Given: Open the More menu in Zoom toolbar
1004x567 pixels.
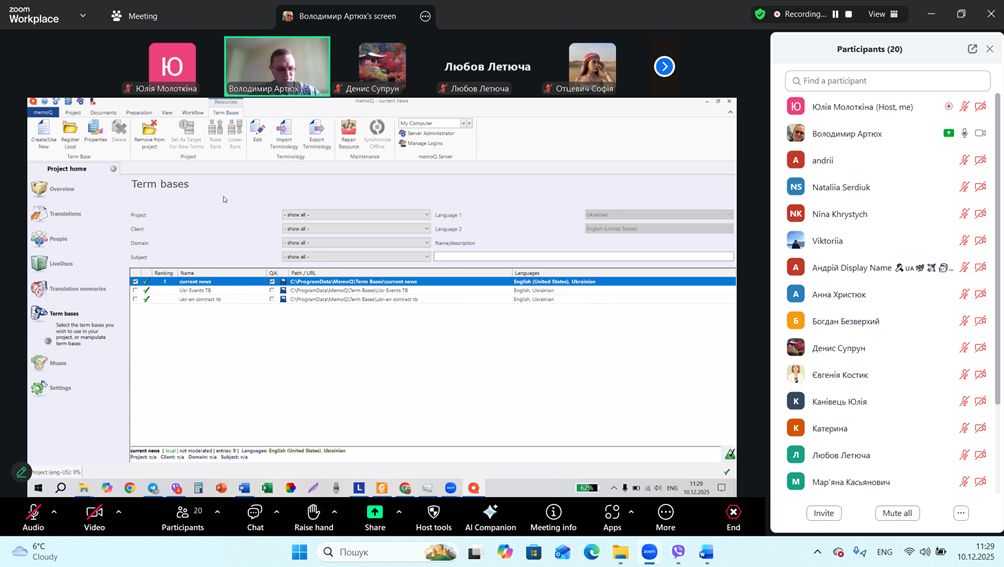Looking at the screenshot, I should pyautogui.click(x=665, y=512).
